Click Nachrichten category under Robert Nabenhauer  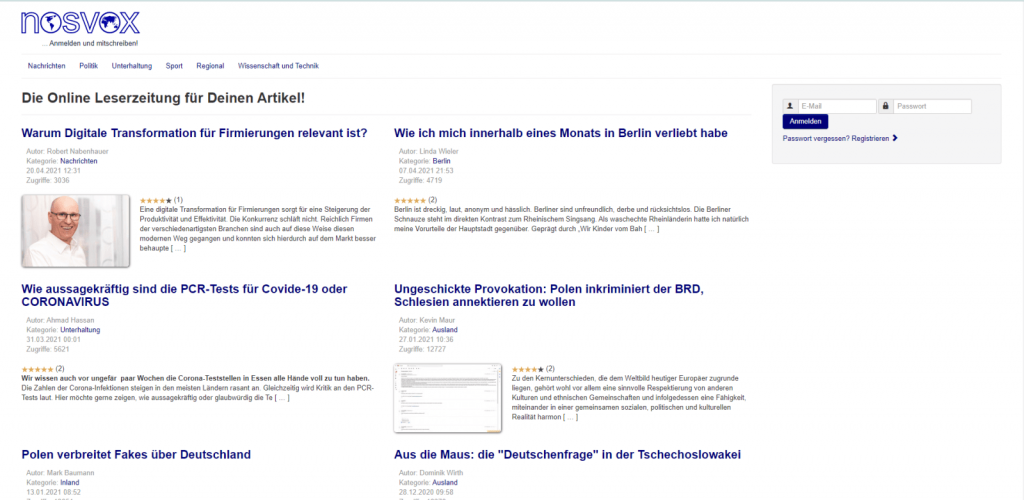(x=79, y=161)
